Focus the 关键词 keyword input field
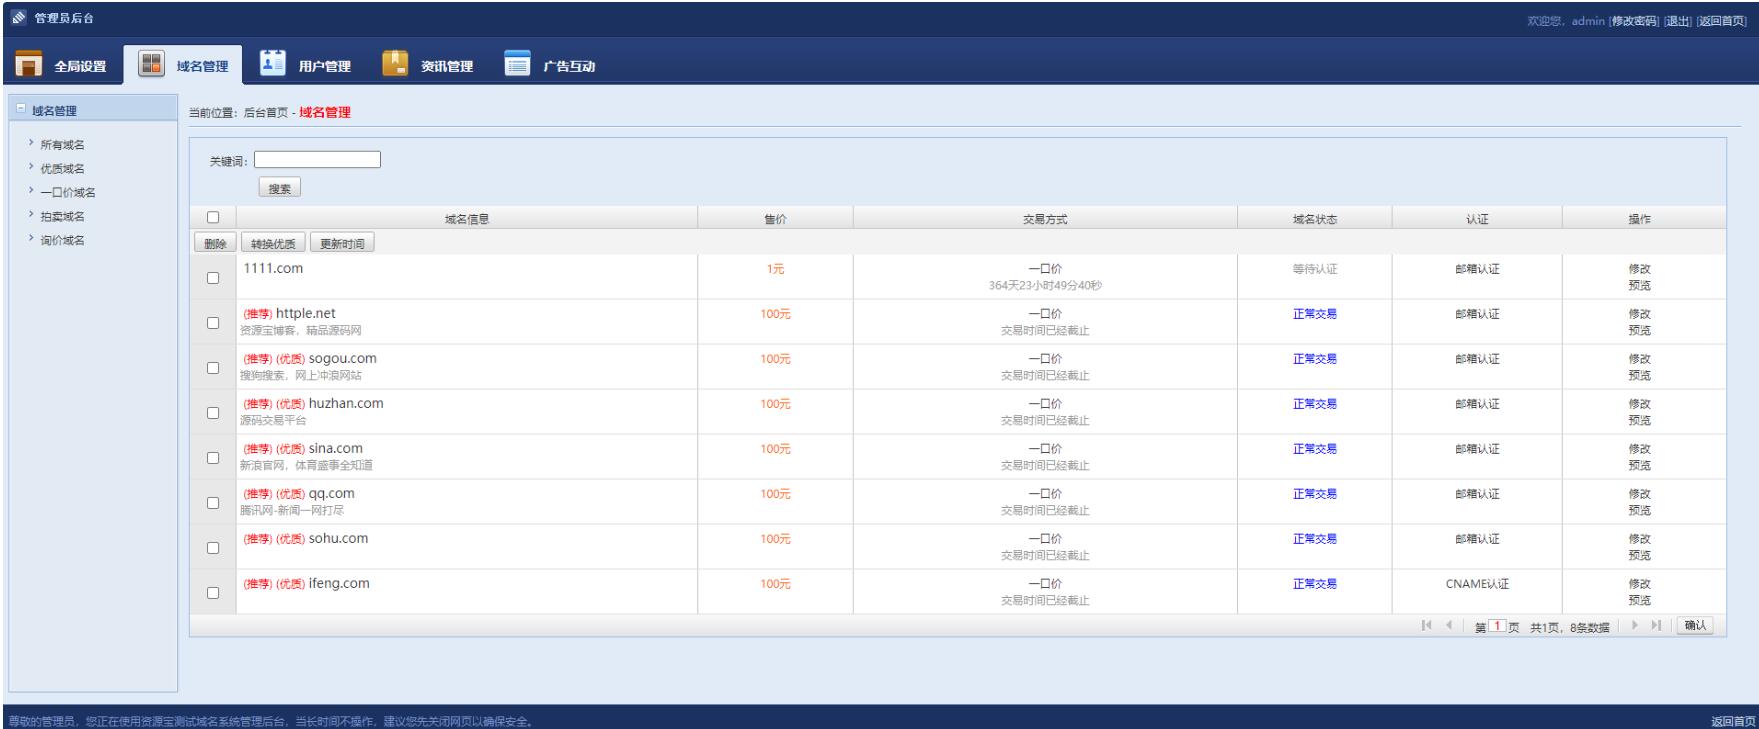This screenshot has width=1759, height=729. 317,160
